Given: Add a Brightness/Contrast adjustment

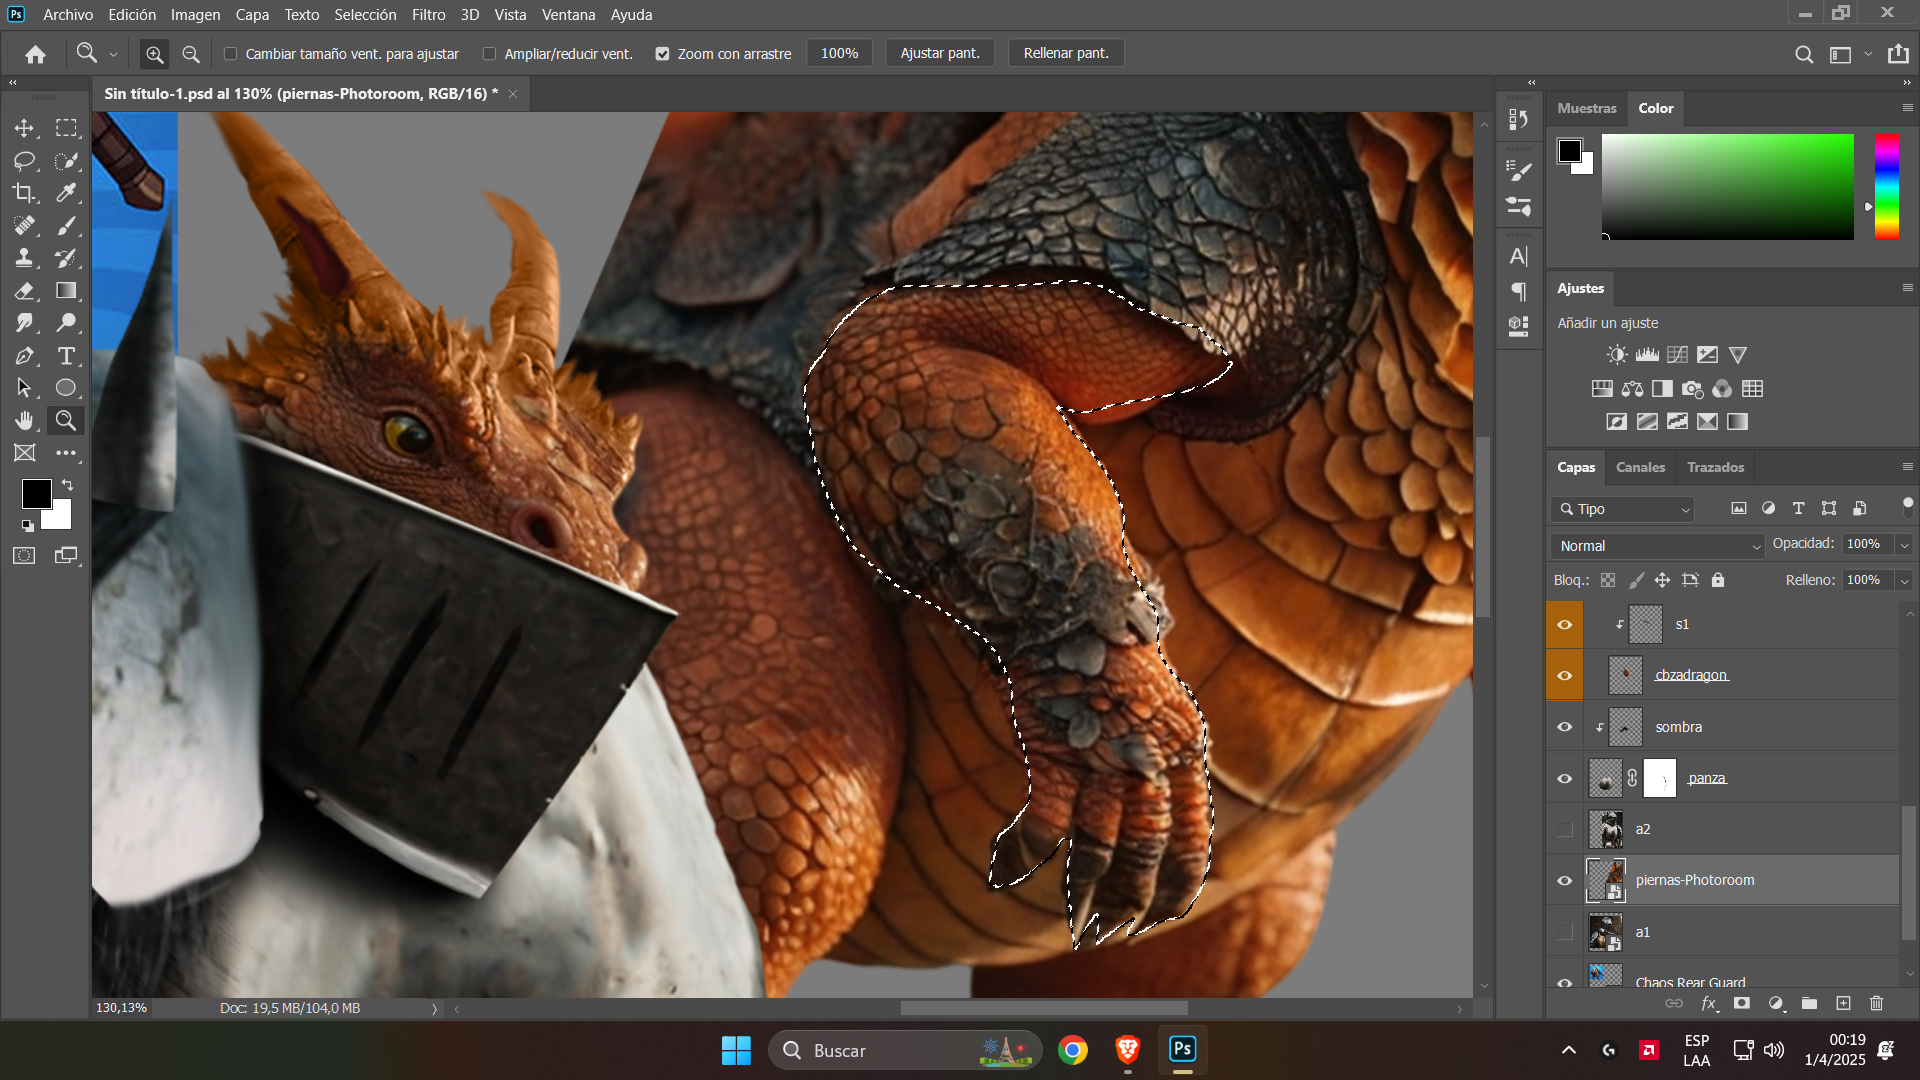Looking at the screenshot, I should click(x=1617, y=355).
